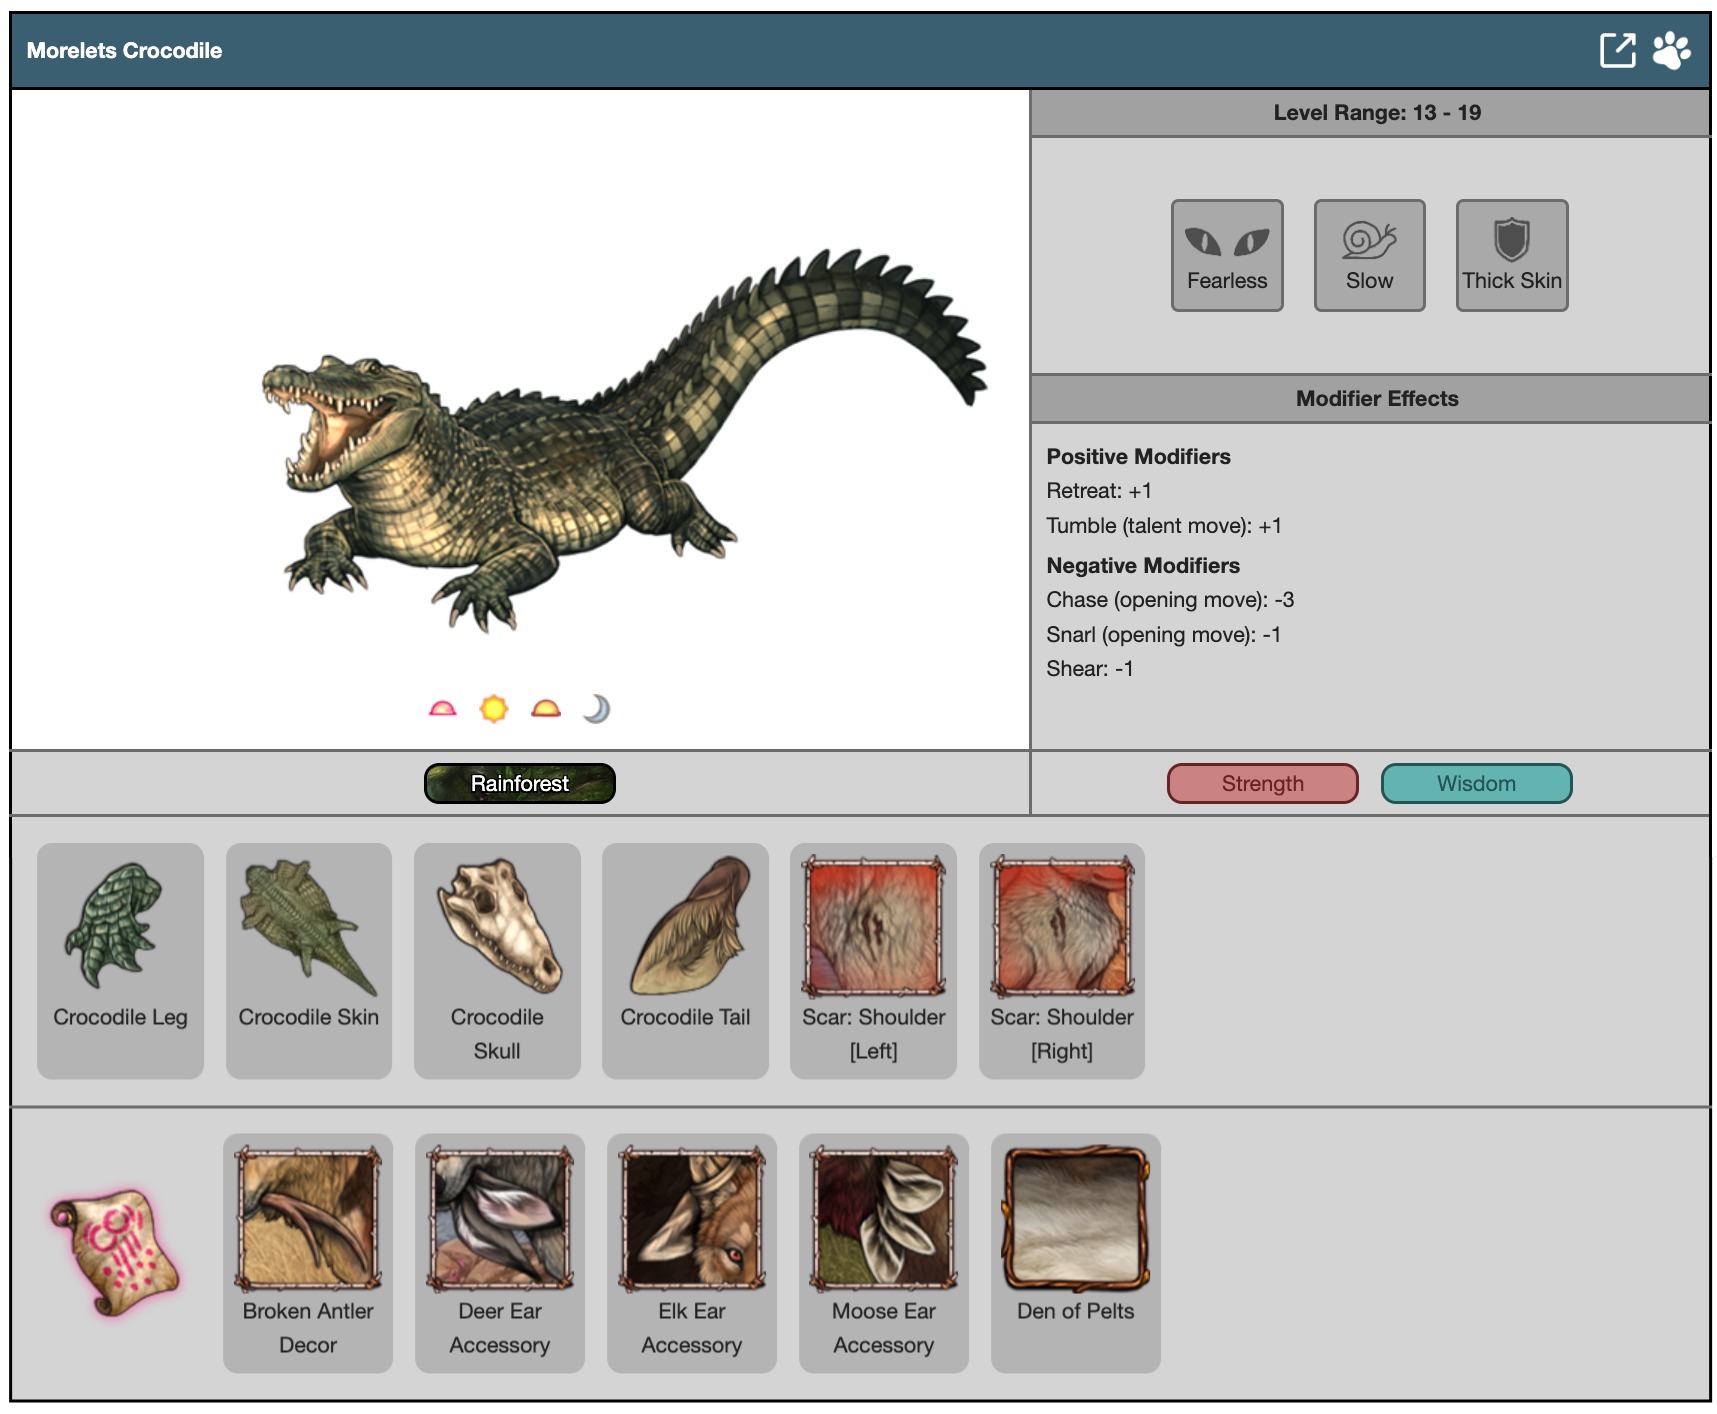Click the glowing pink scroll icon

(x=115, y=1252)
